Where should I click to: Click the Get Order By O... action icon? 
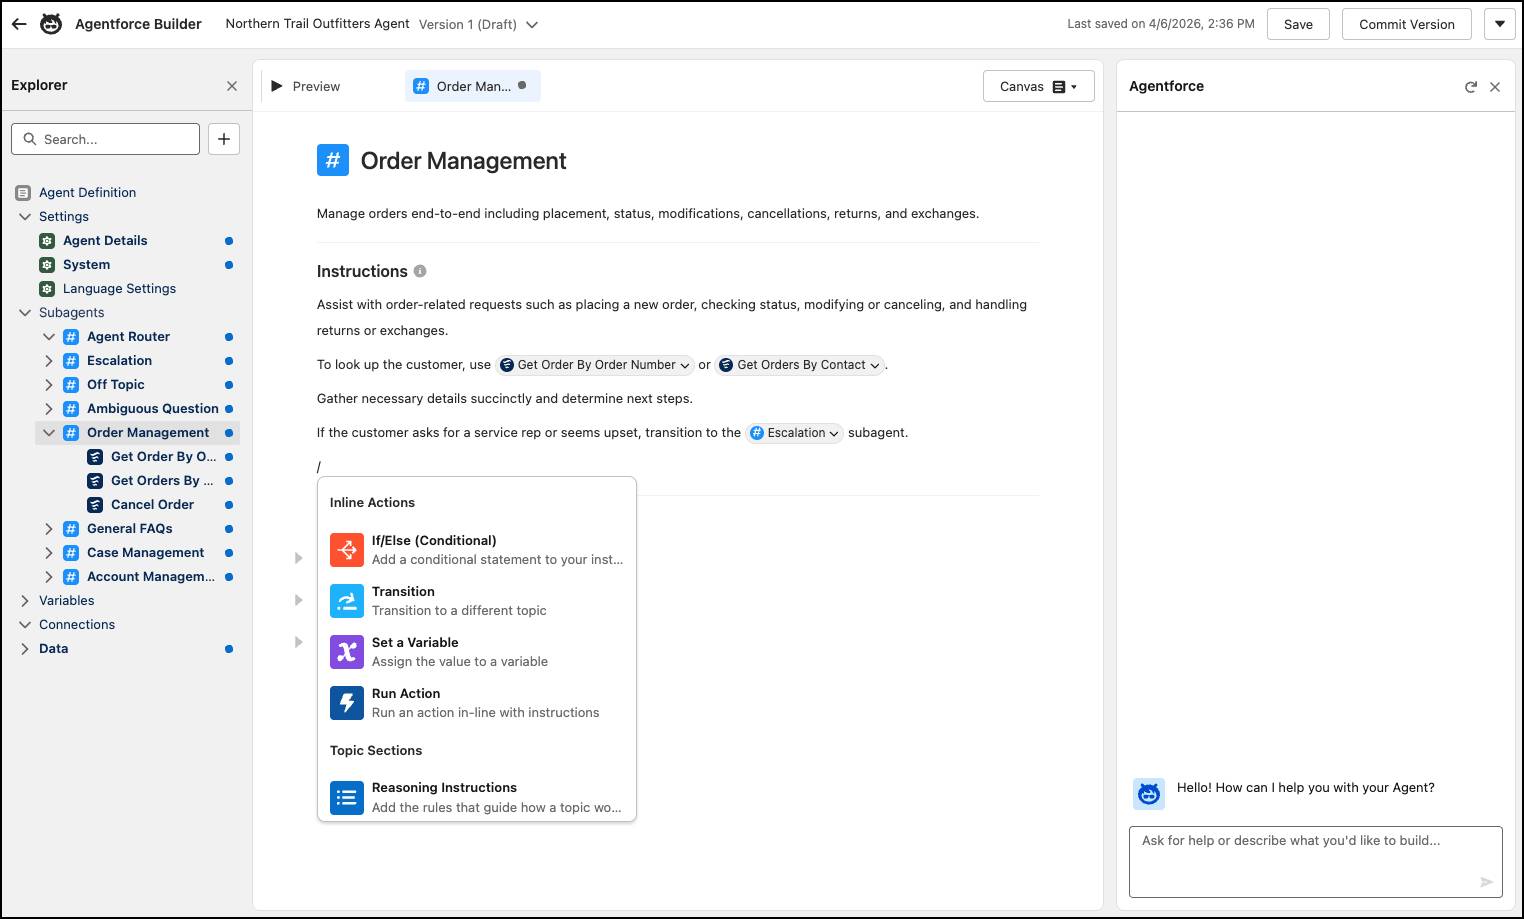pos(95,456)
